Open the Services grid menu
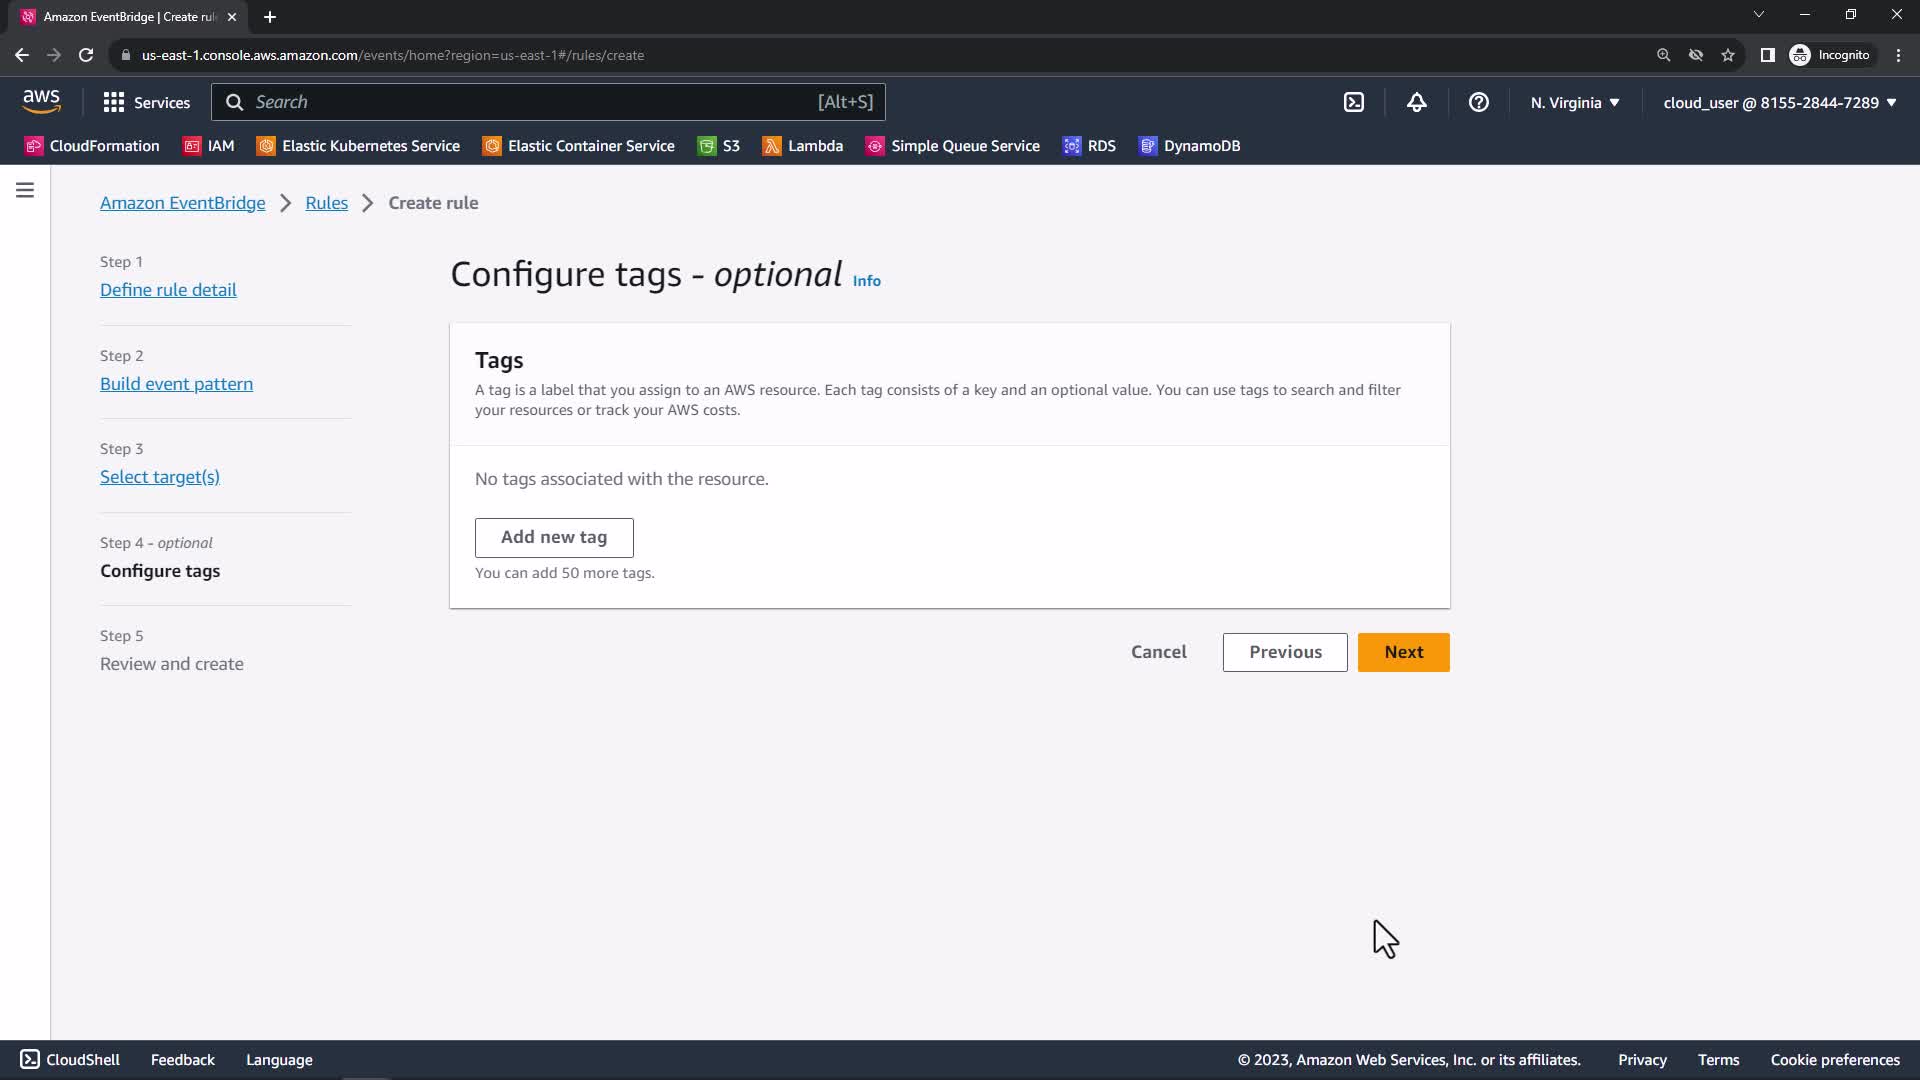 coord(146,102)
